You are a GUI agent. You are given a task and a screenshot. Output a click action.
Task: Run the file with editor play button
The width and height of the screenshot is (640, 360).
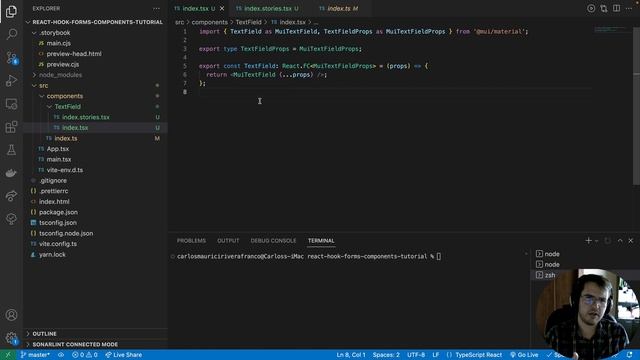(591, 9)
